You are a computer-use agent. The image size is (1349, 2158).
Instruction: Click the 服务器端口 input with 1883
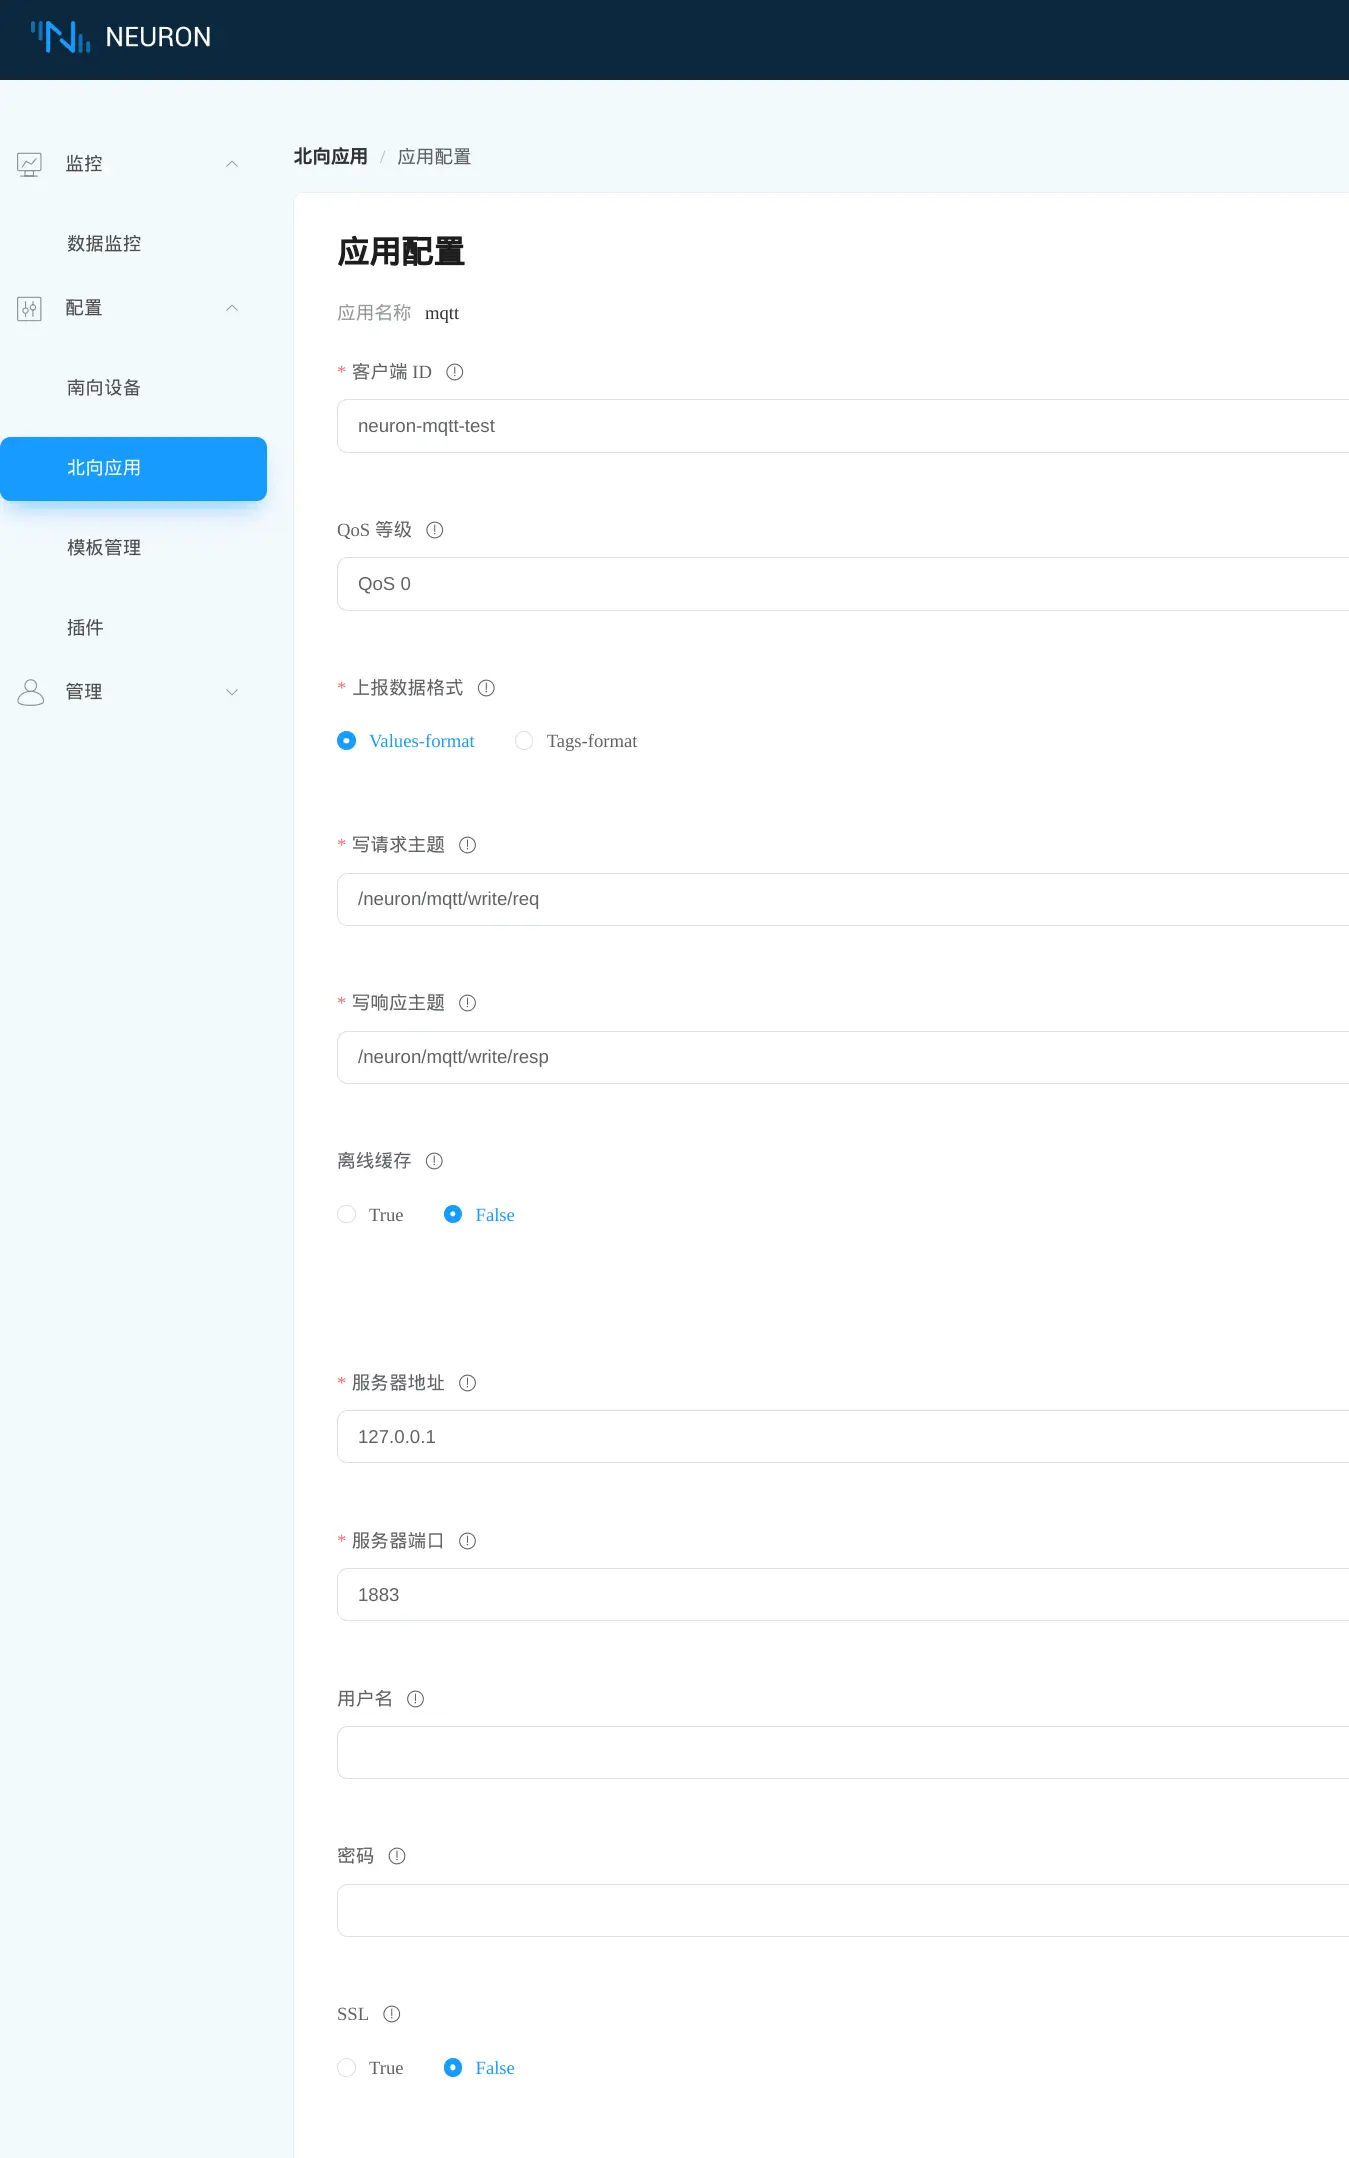[843, 1594]
